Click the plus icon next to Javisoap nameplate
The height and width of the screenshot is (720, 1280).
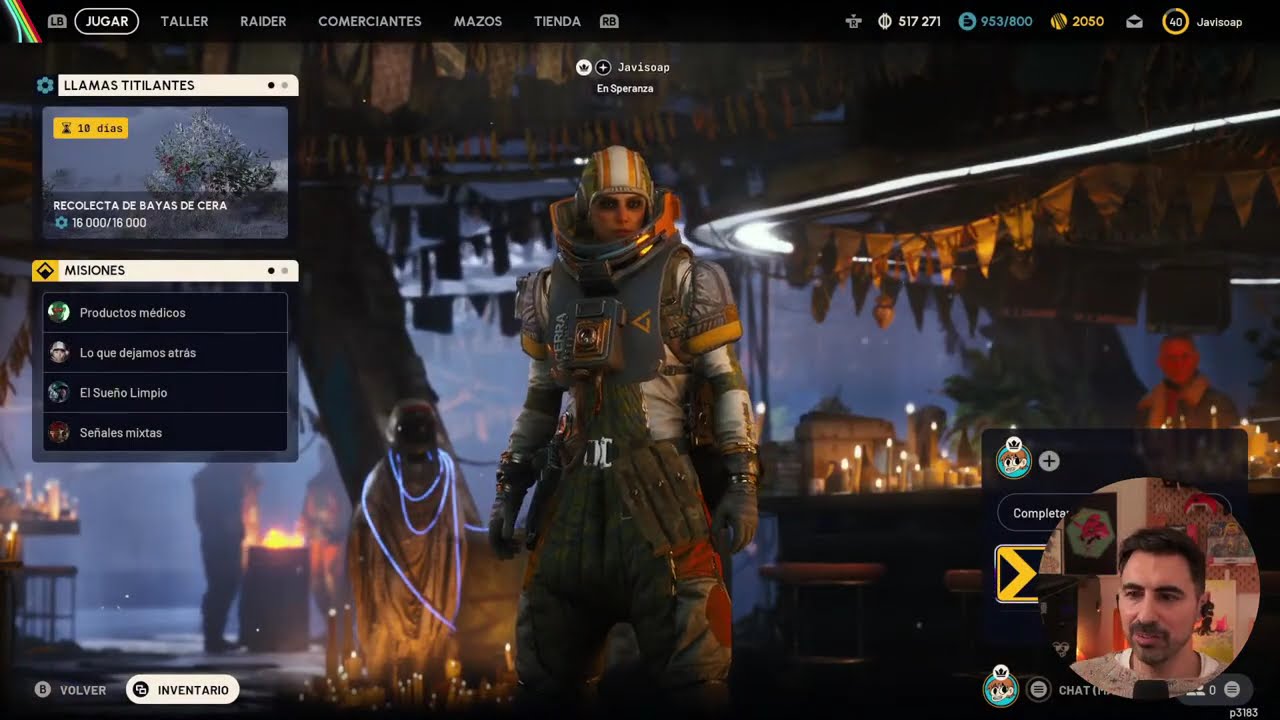coord(603,67)
